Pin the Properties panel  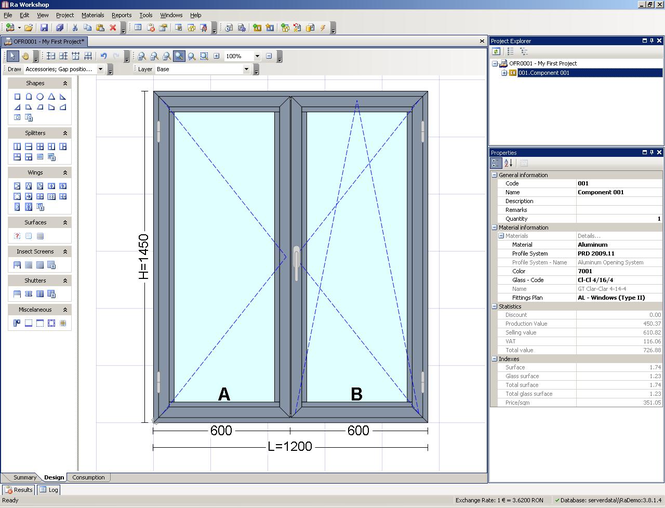[x=649, y=153]
